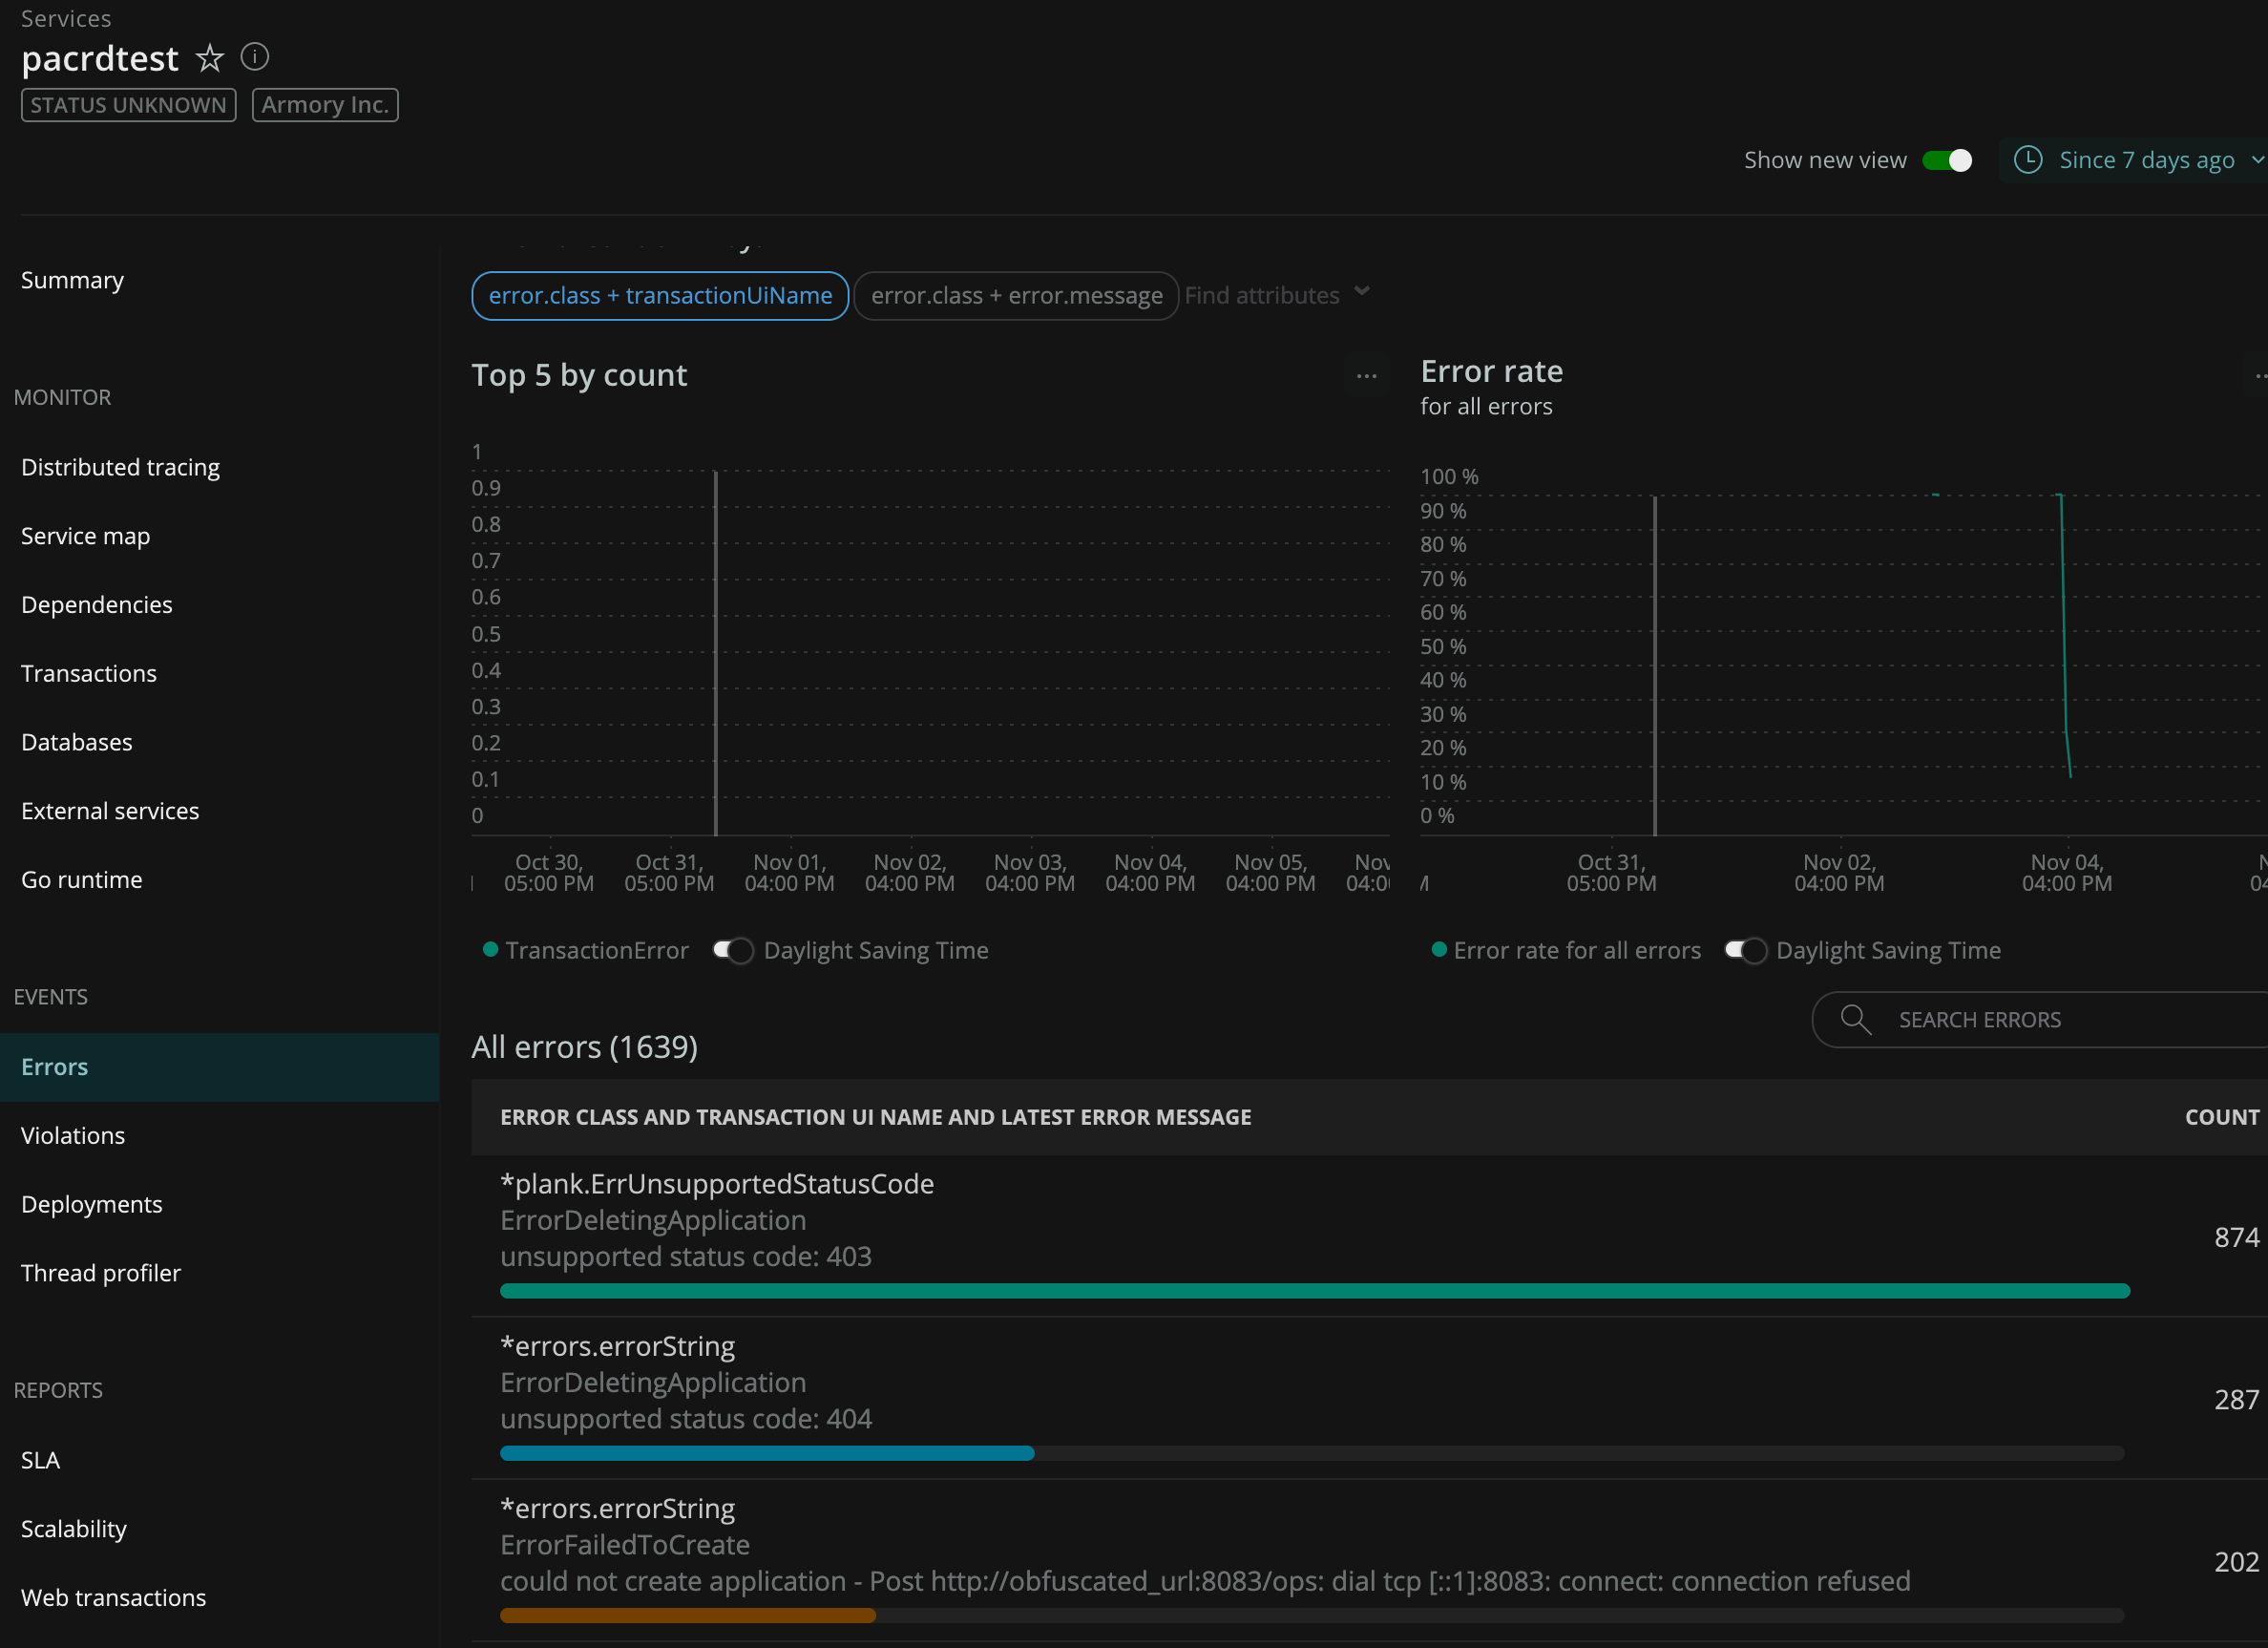Go to Thread profiler page
2268x1648 pixels.
100,1273
